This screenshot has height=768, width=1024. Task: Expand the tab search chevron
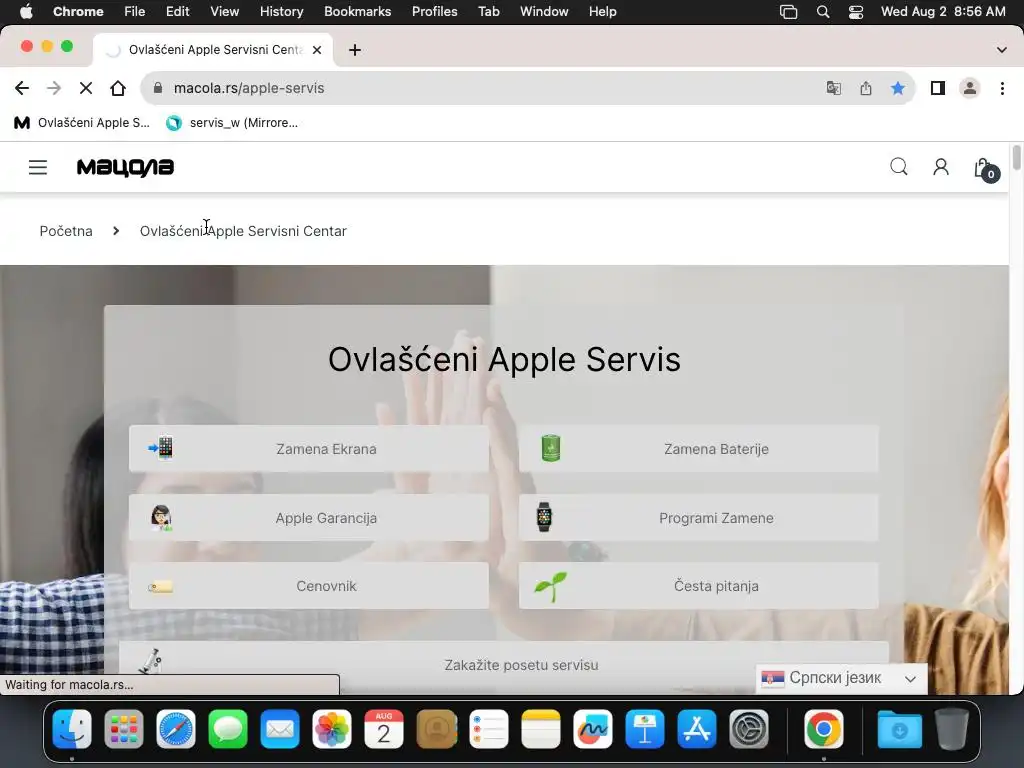point(1001,50)
